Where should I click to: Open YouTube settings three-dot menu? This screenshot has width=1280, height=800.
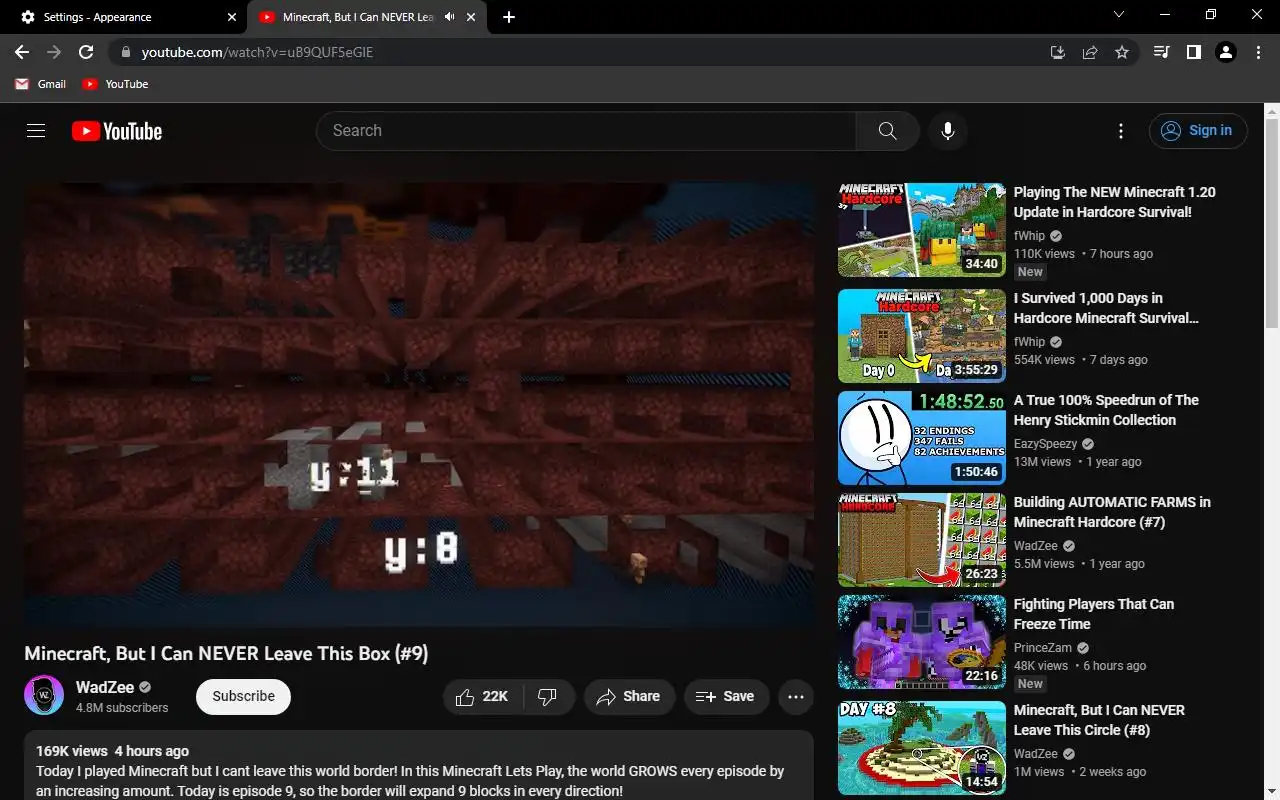(x=1121, y=131)
